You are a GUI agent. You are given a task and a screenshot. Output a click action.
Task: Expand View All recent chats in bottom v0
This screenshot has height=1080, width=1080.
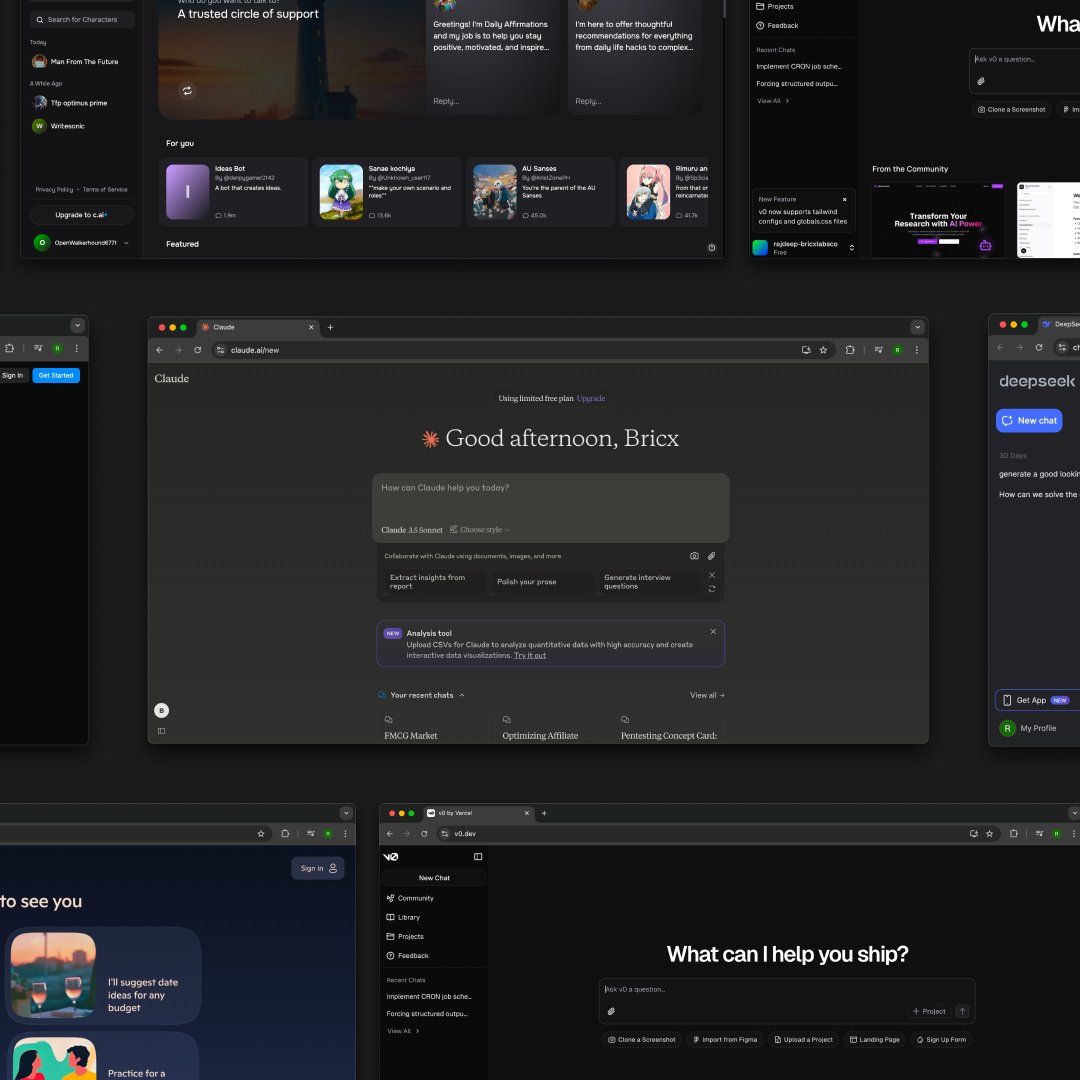pos(404,1031)
